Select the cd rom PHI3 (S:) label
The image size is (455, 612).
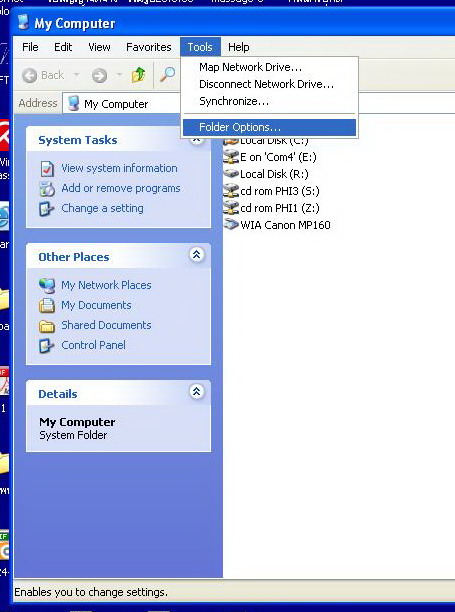click(280, 191)
